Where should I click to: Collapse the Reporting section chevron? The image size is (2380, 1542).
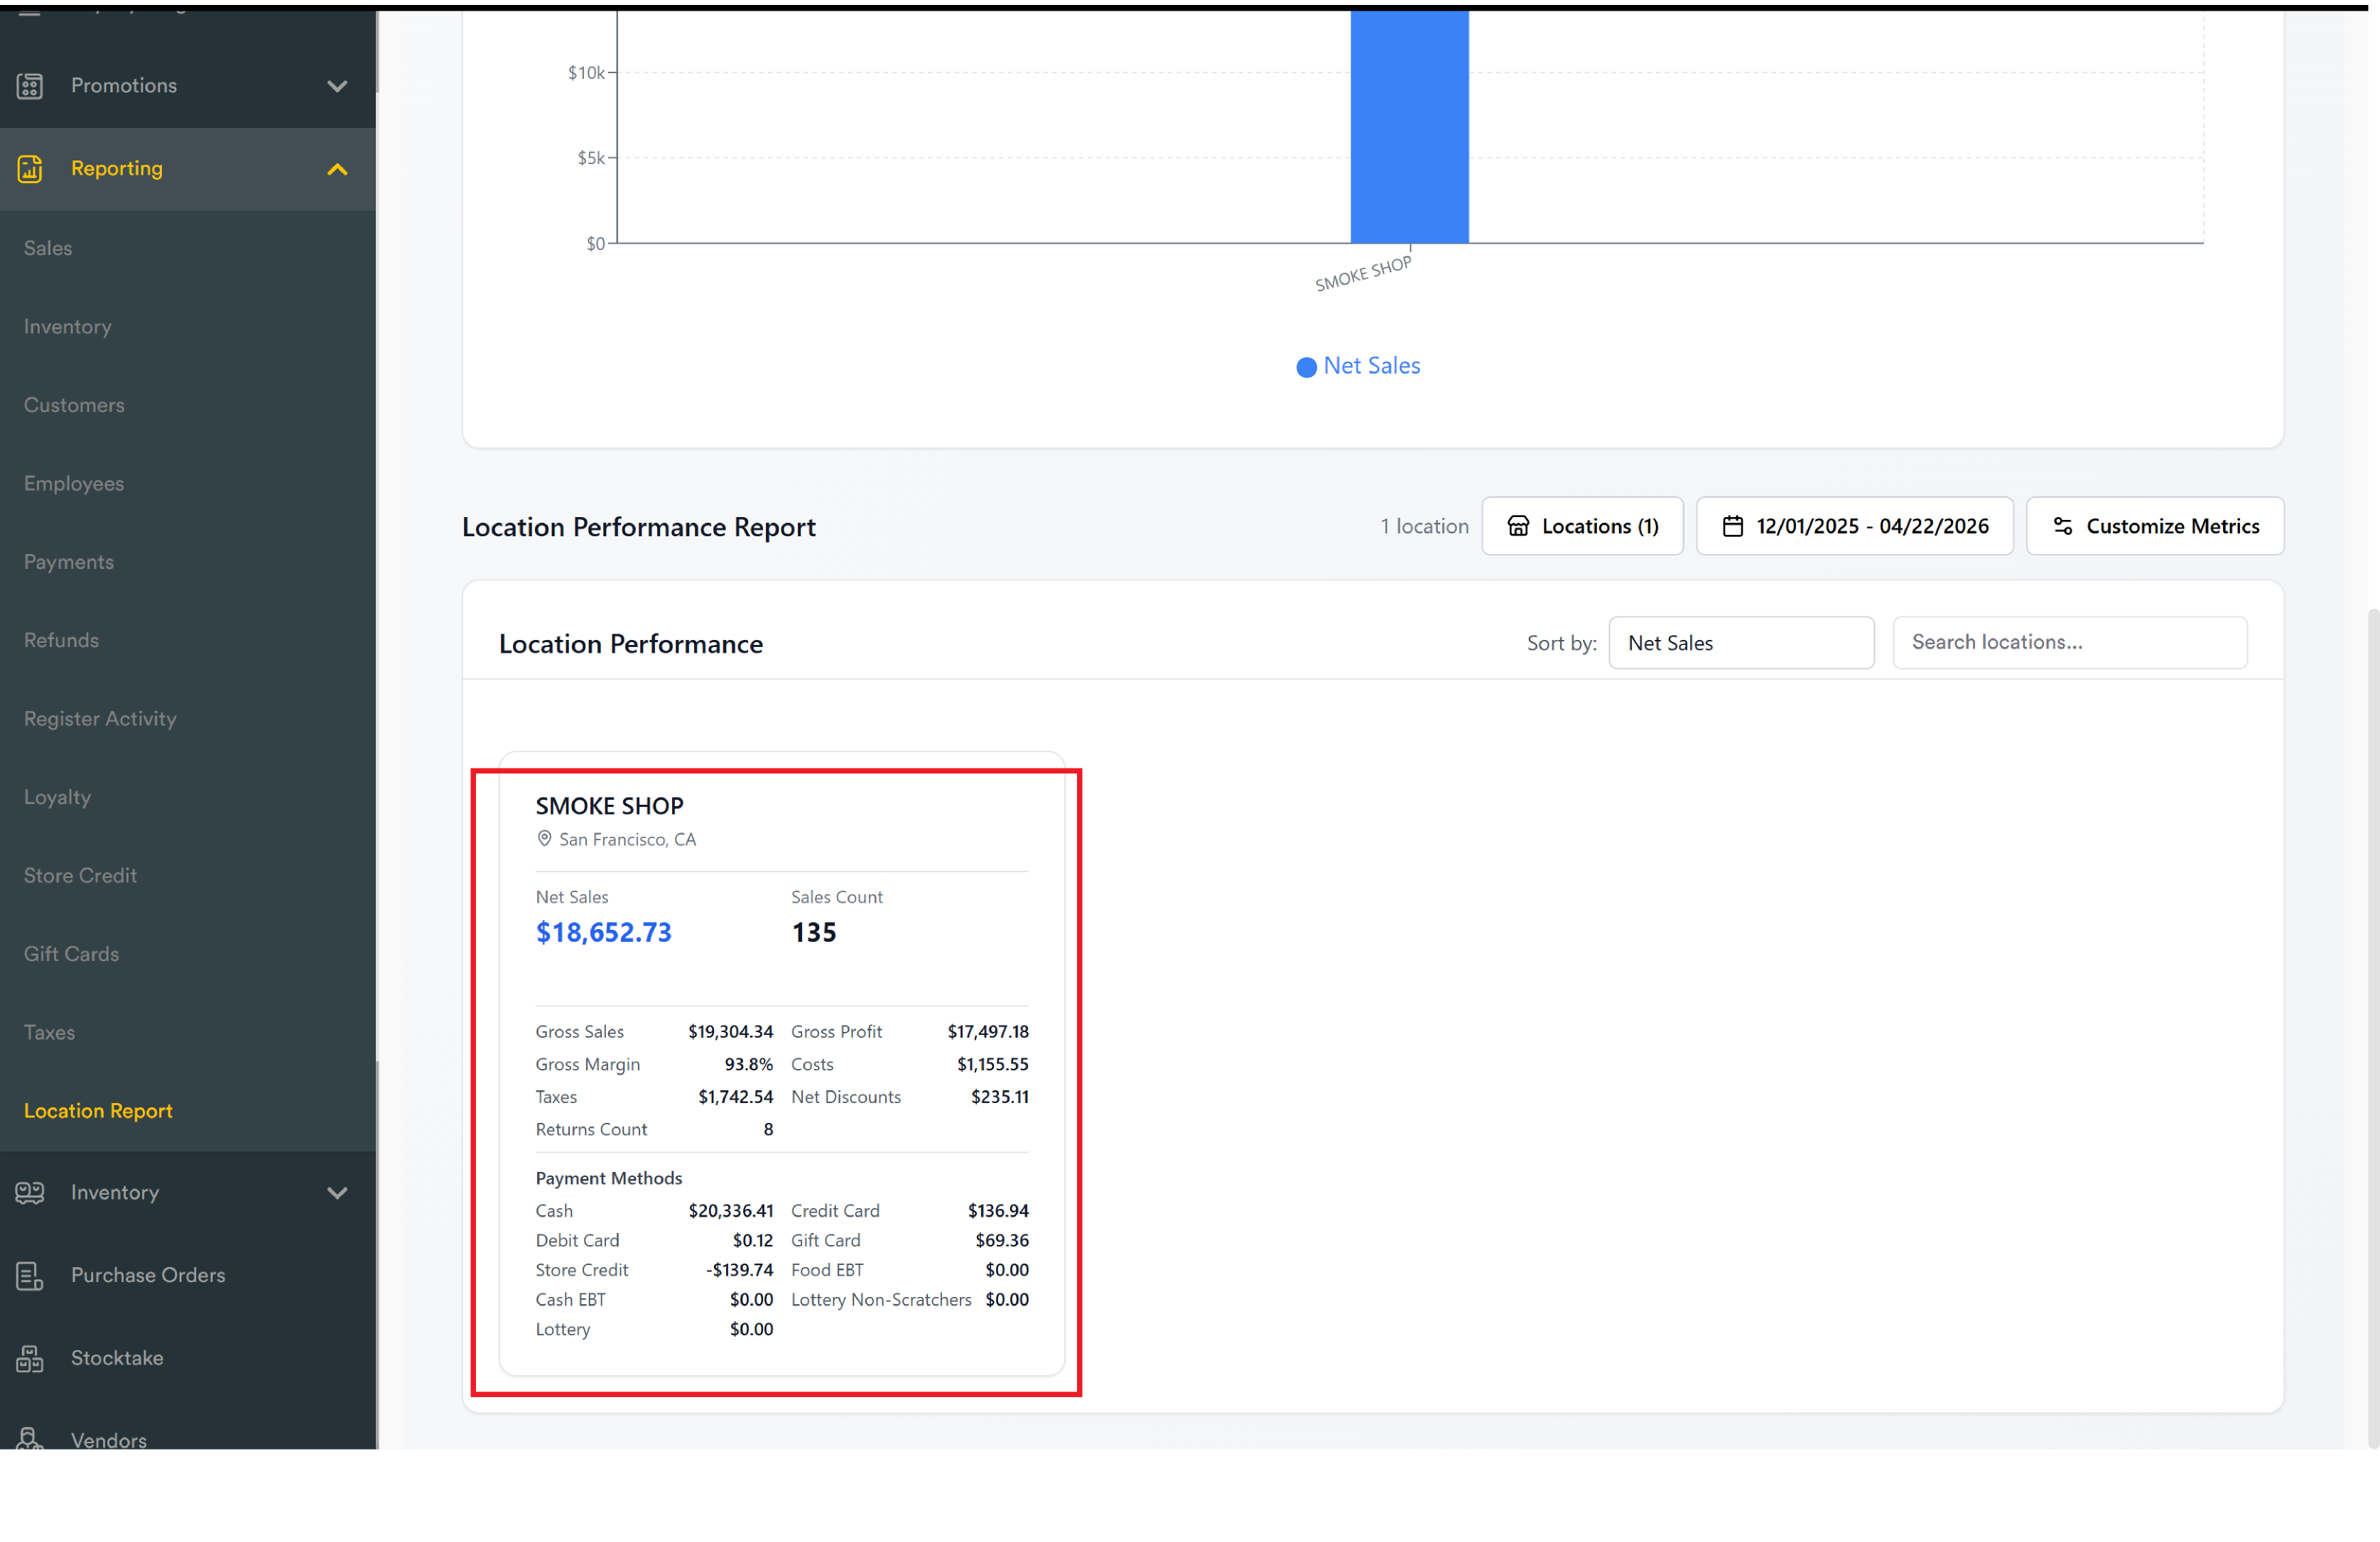[x=338, y=169]
